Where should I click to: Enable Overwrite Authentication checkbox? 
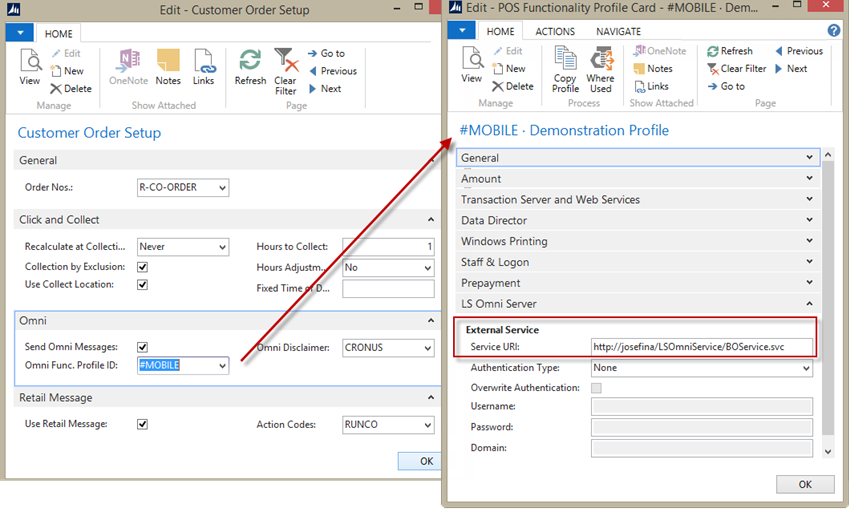point(597,388)
